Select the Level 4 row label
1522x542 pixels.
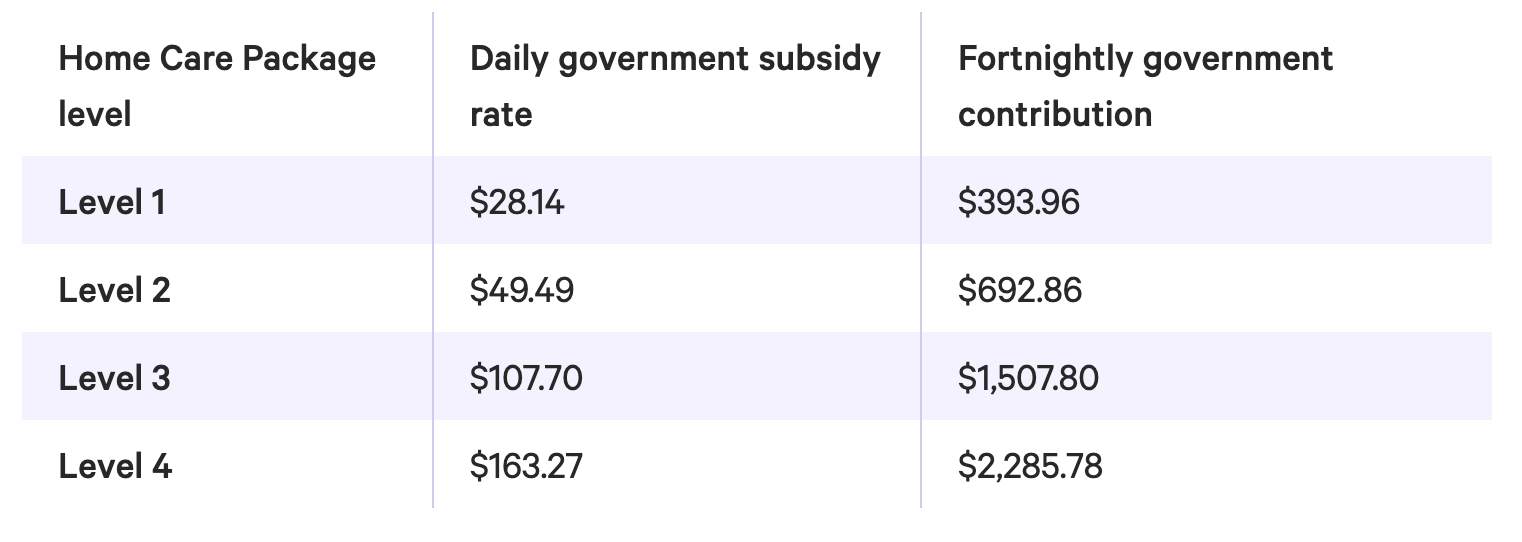click(115, 467)
